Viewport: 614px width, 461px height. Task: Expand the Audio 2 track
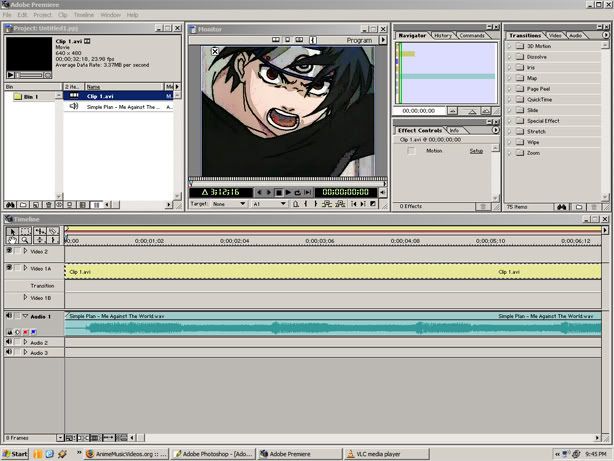pyautogui.click(x=25, y=342)
